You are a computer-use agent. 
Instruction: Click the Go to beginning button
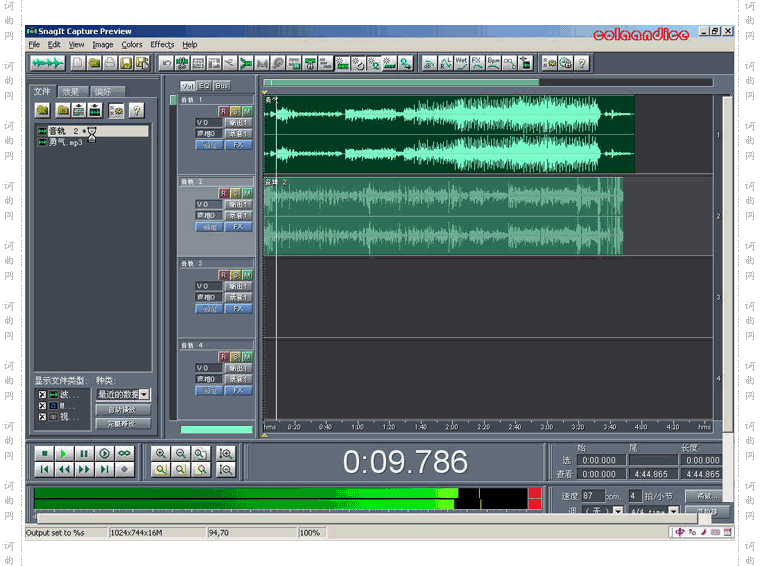click(x=44, y=469)
